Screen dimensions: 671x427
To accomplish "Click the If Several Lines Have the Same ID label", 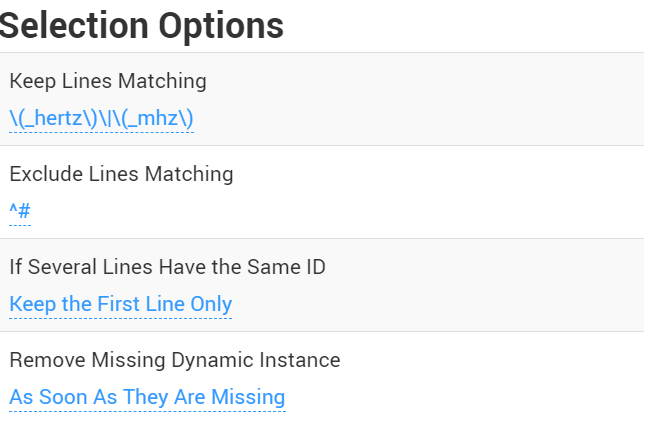I will point(167,267).
